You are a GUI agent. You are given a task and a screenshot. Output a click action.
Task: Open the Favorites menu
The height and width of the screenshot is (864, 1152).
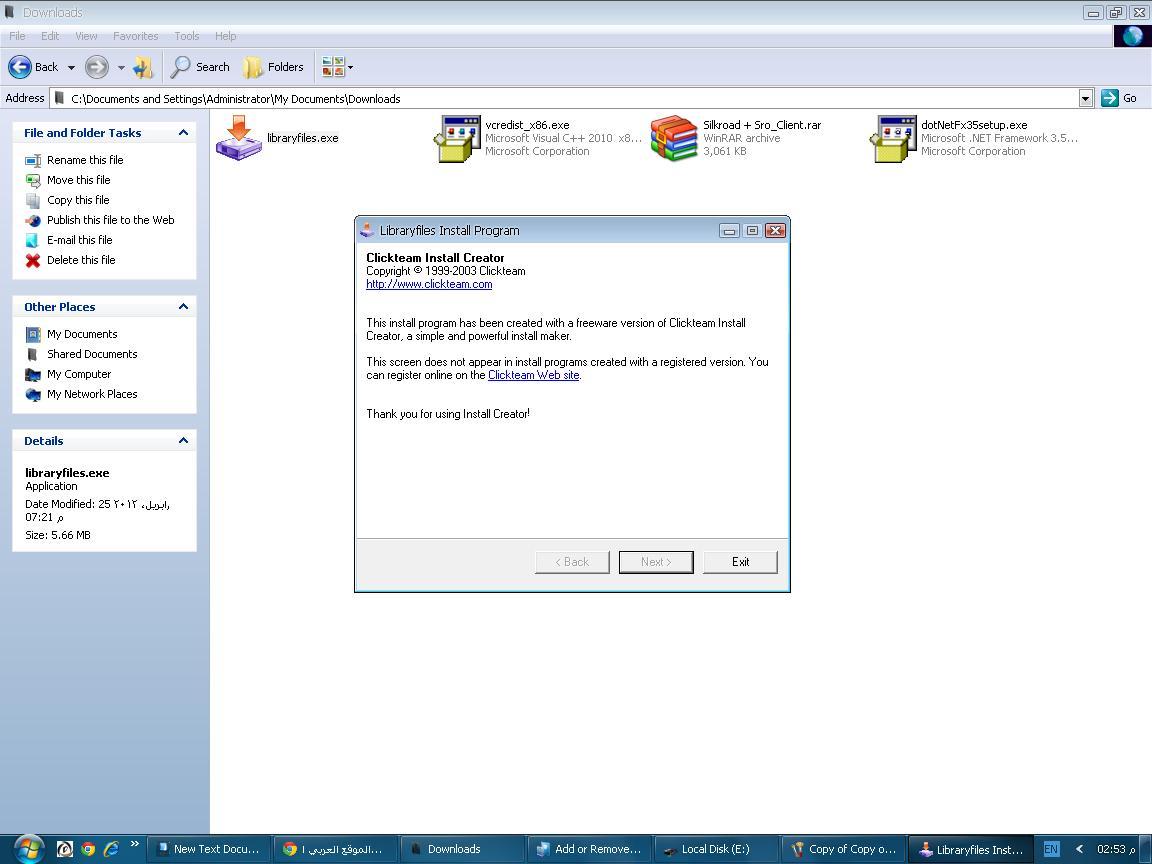click(135, 36)
